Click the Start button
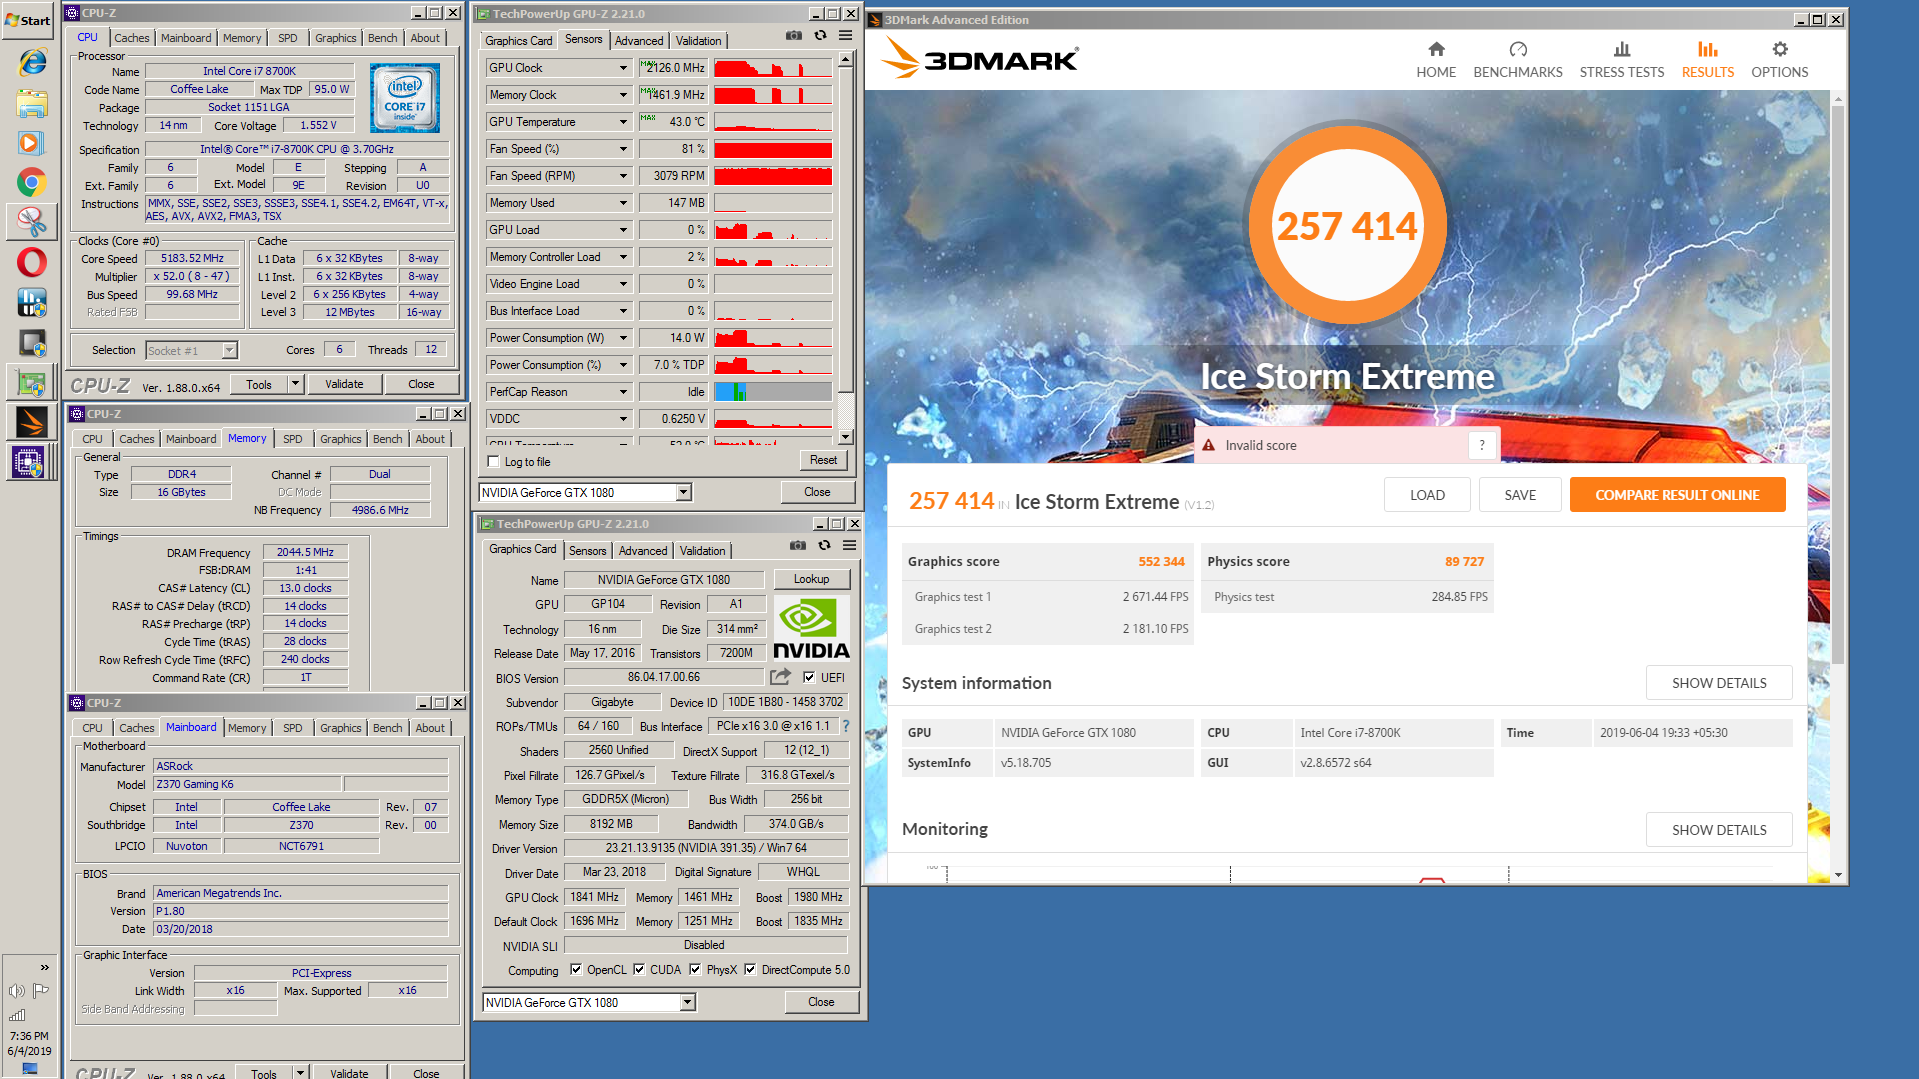 coord(28,20)
